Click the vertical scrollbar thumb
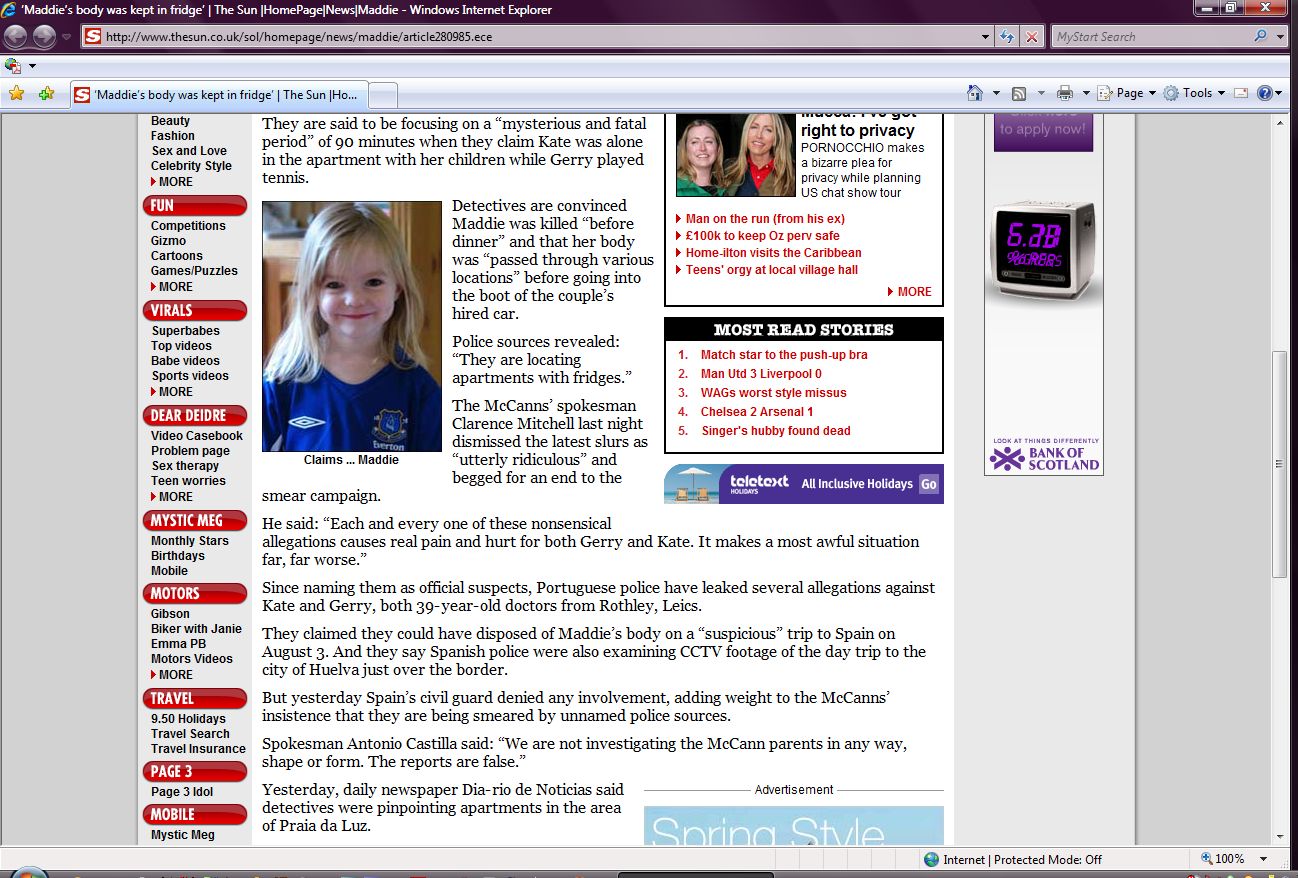Viewport: 1298px width, 878px height. pos(1280,464)
